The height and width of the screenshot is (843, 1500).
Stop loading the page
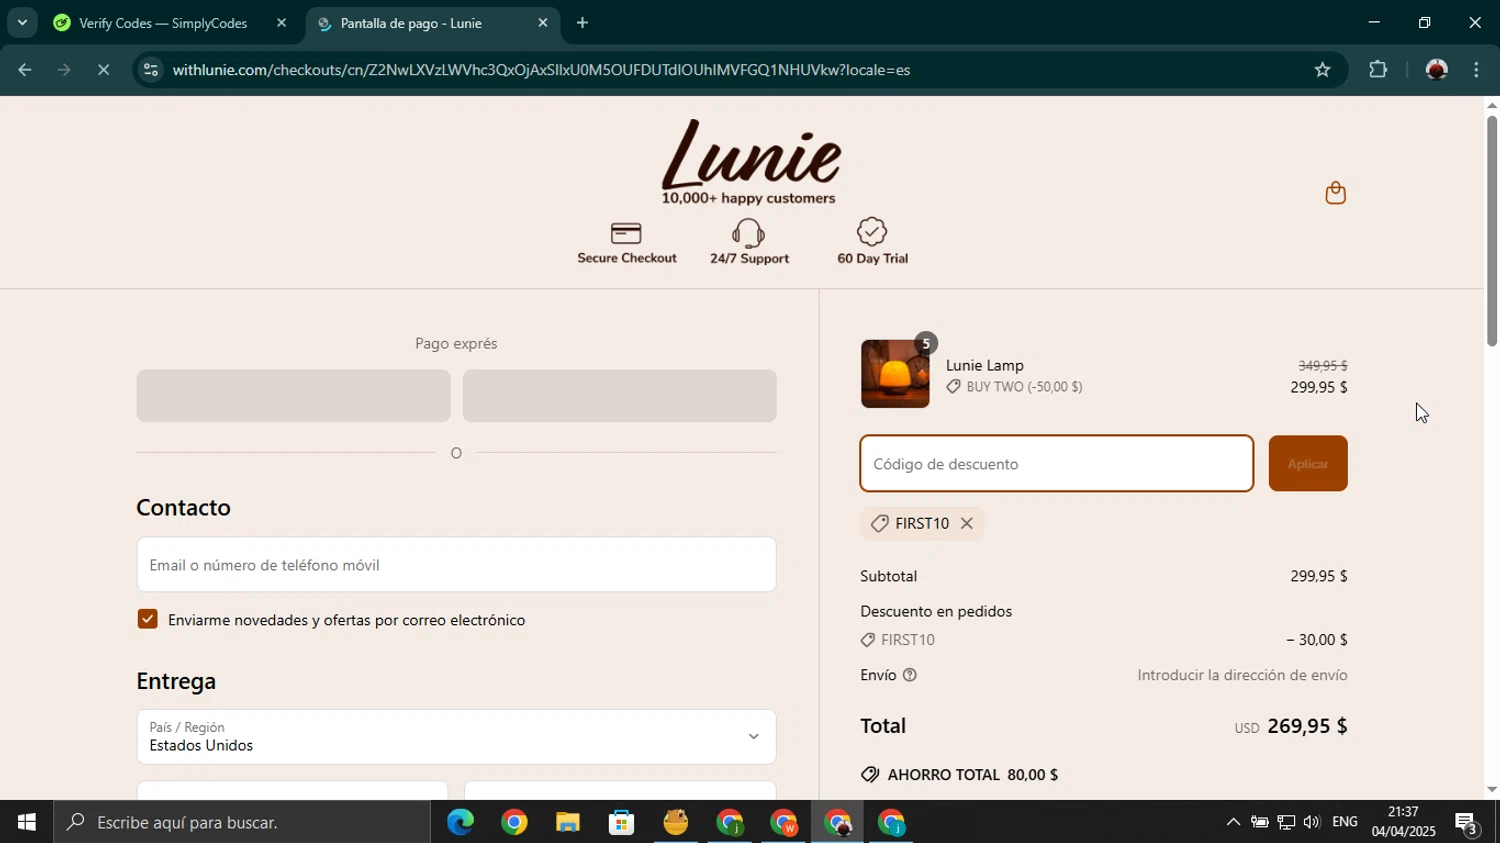[103, 70]
